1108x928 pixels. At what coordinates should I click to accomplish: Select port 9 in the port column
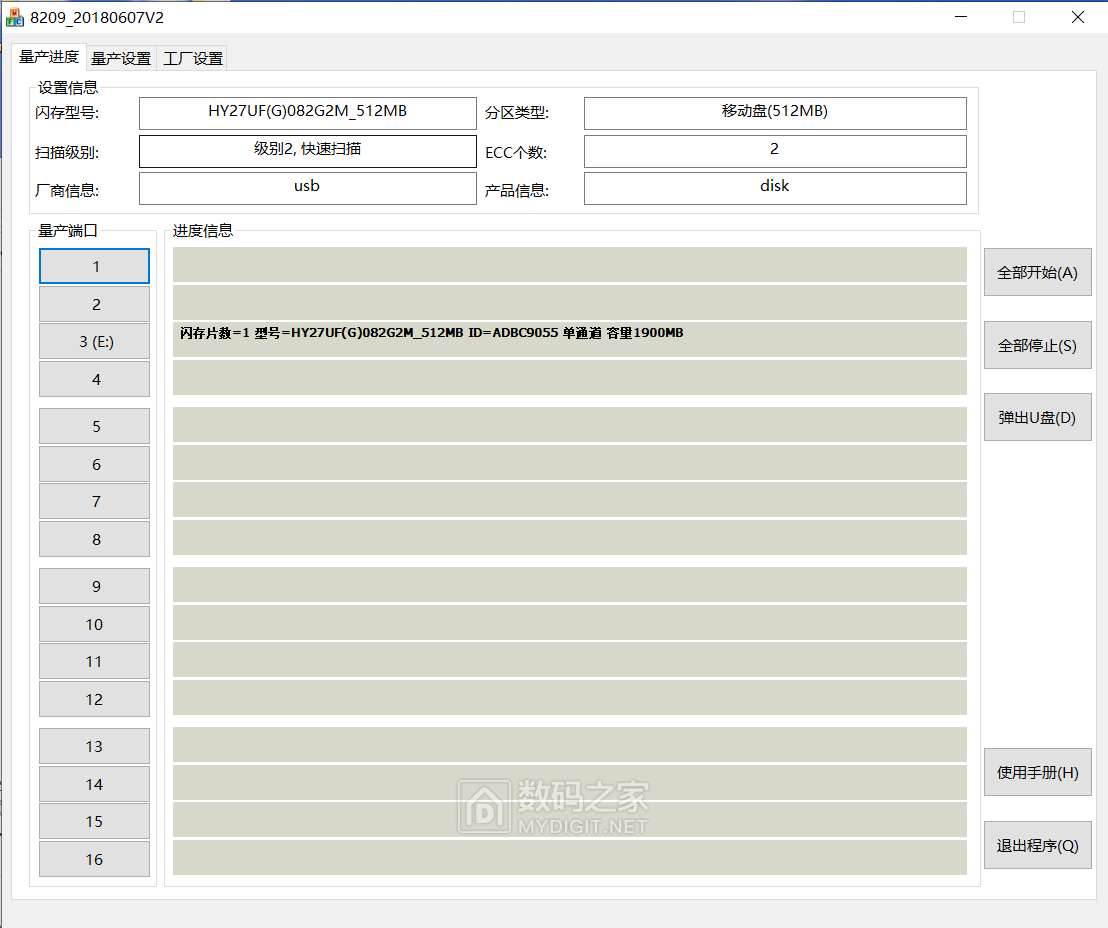pos(94,585)
